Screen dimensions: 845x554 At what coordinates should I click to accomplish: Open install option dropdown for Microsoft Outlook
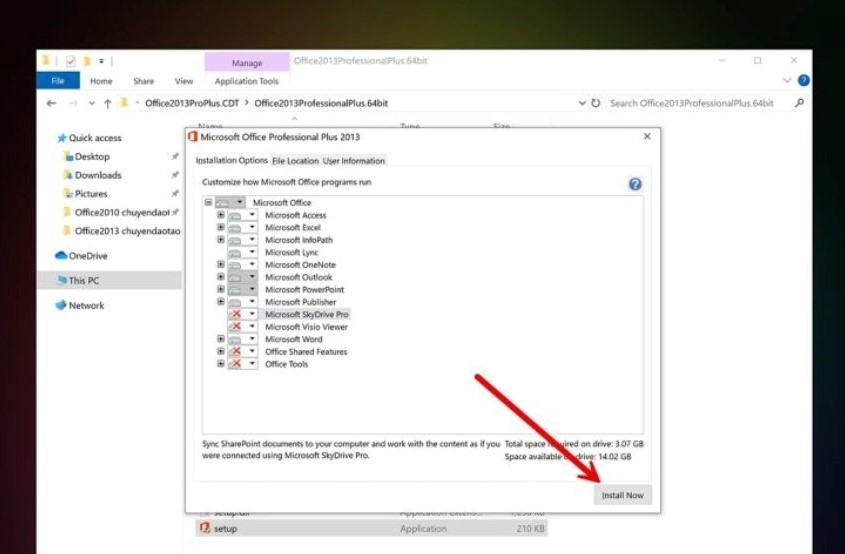tap(242, 276)
